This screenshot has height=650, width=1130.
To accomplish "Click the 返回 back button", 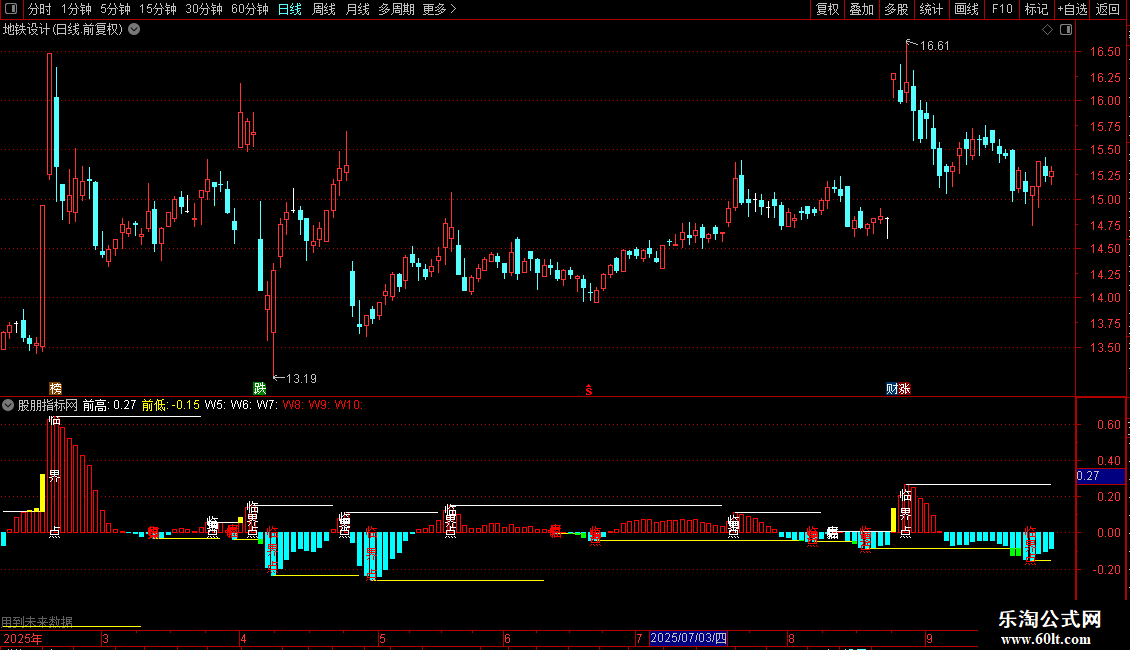I will (1108, 9).
